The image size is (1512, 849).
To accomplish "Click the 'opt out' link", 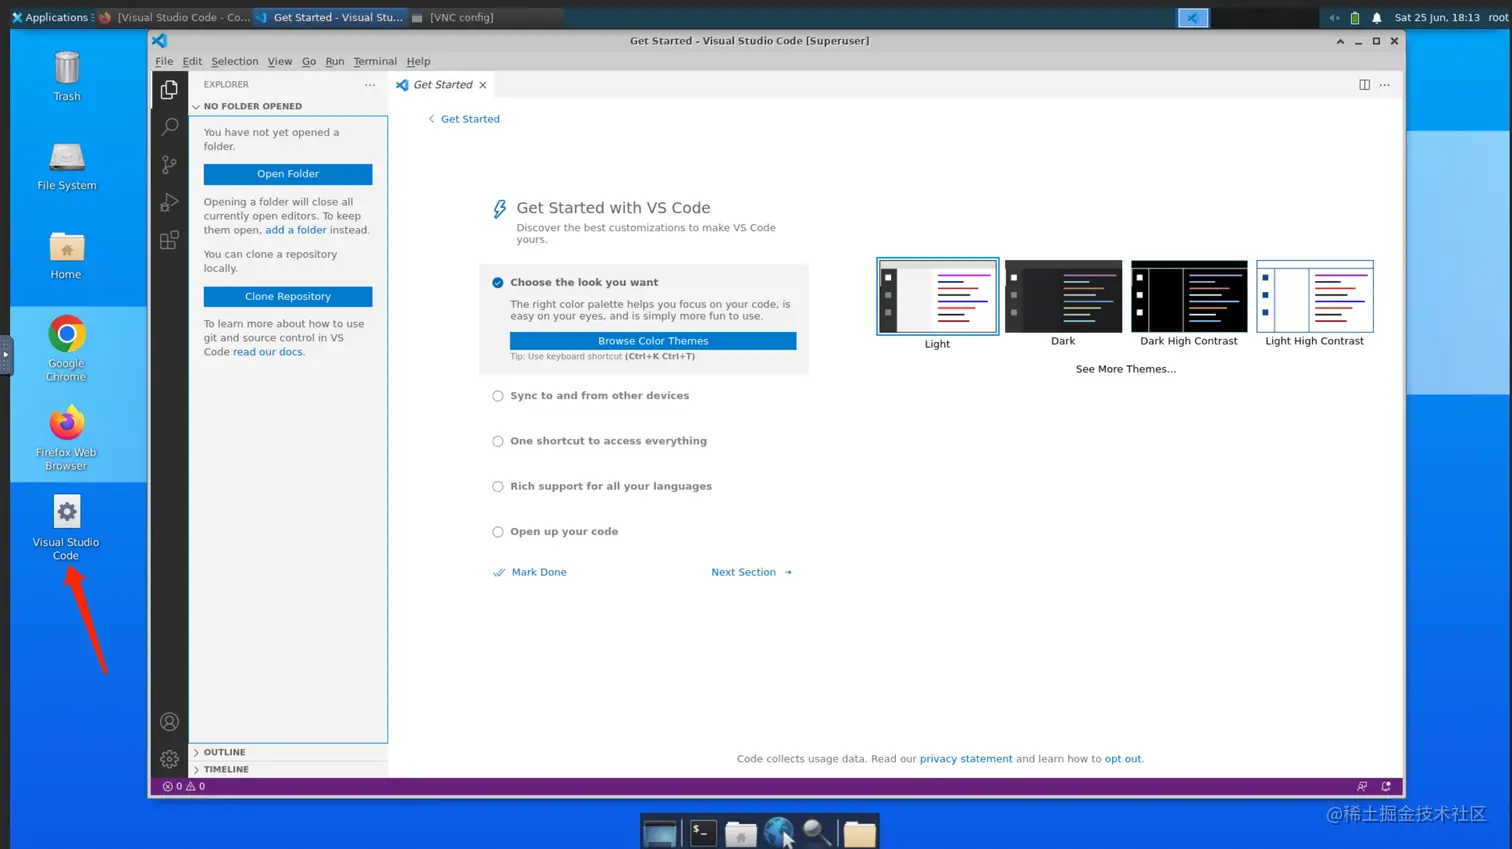I will 1123,759.
